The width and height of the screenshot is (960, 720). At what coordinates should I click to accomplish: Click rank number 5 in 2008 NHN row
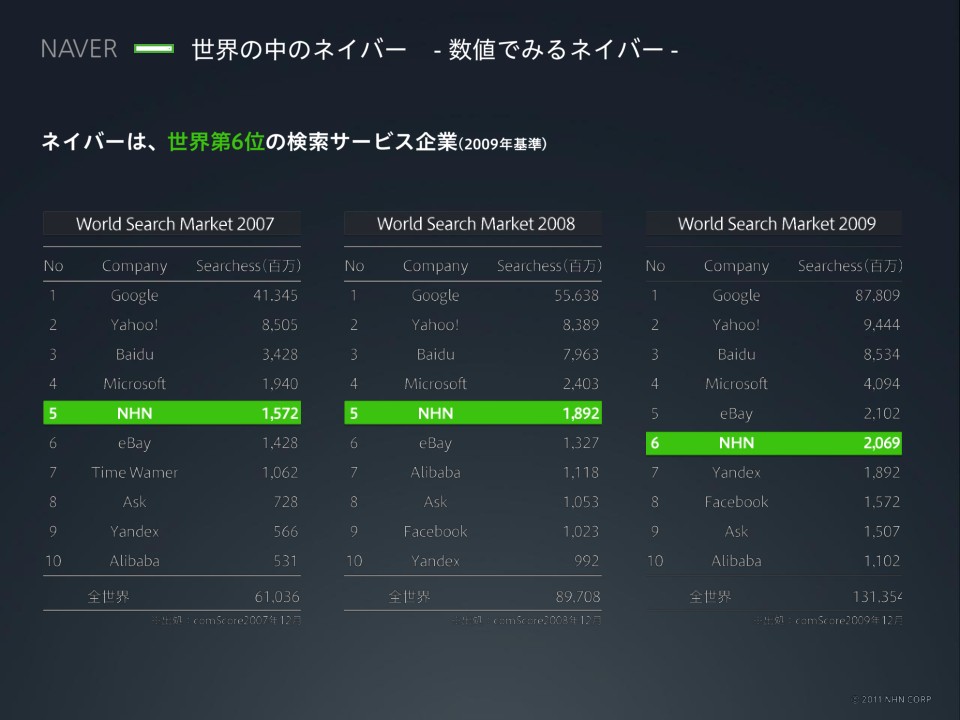[354, 413]
